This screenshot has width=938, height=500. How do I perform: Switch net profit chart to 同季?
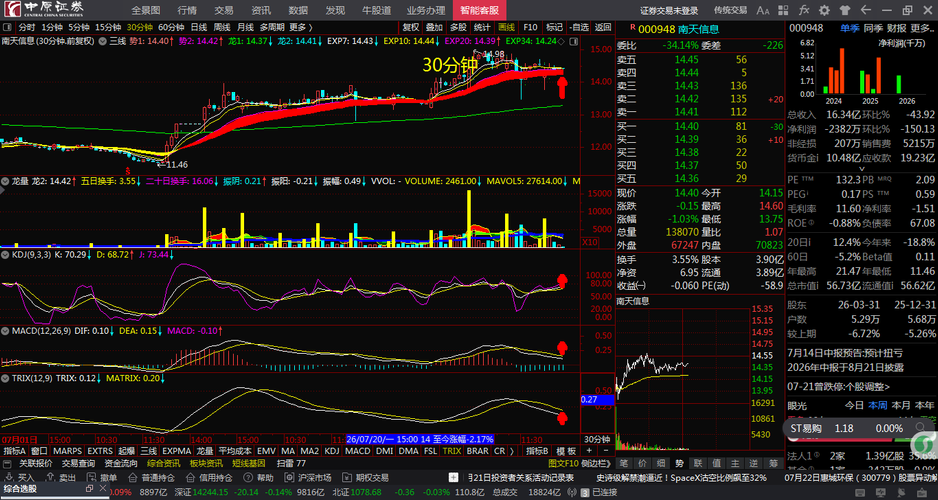click(x=873, y=28)
